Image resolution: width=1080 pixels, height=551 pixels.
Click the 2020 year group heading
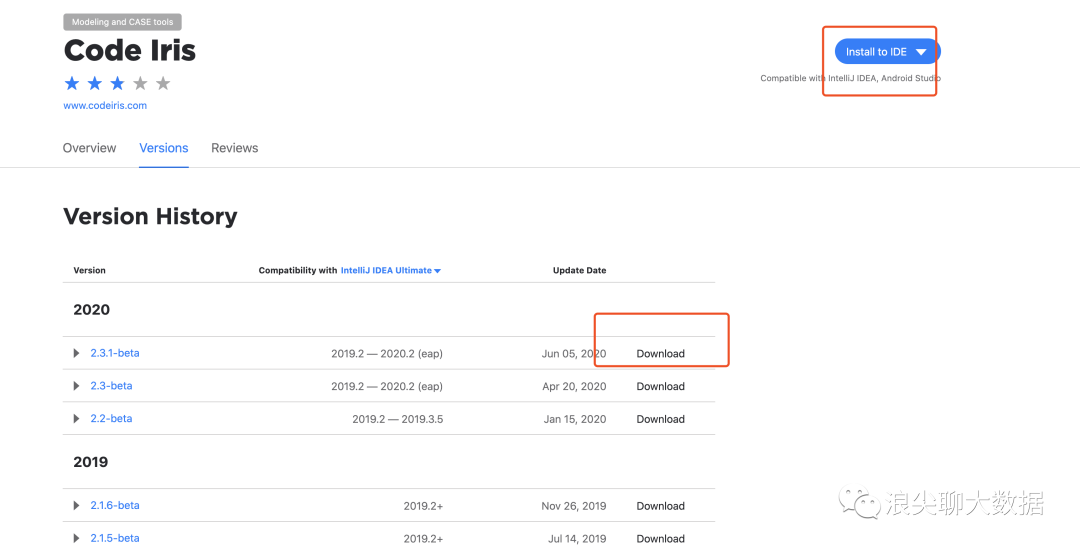point(92,310)
